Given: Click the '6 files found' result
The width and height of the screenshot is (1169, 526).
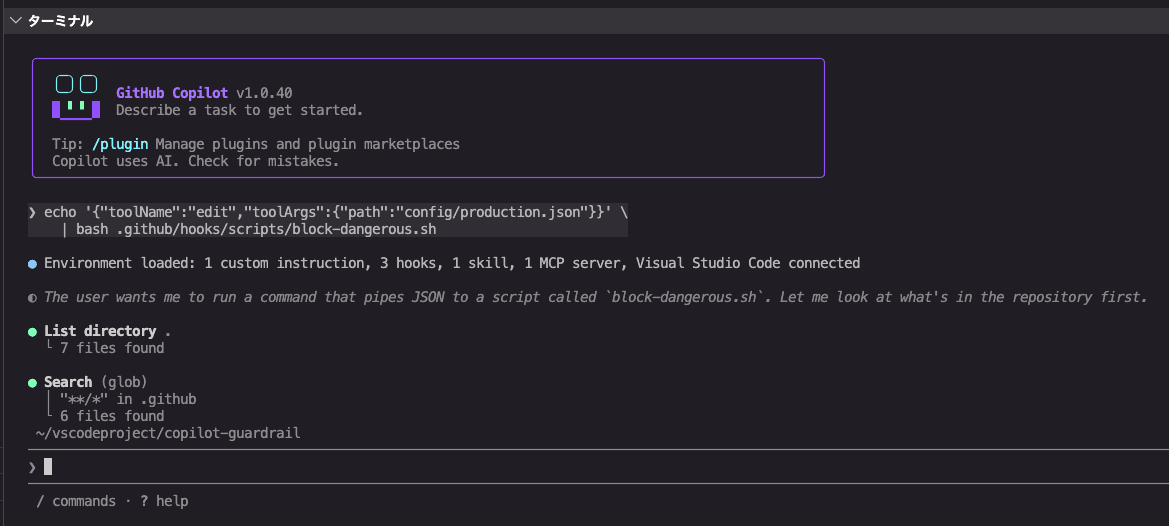Looking at the screenshot, I should [112, 416].
